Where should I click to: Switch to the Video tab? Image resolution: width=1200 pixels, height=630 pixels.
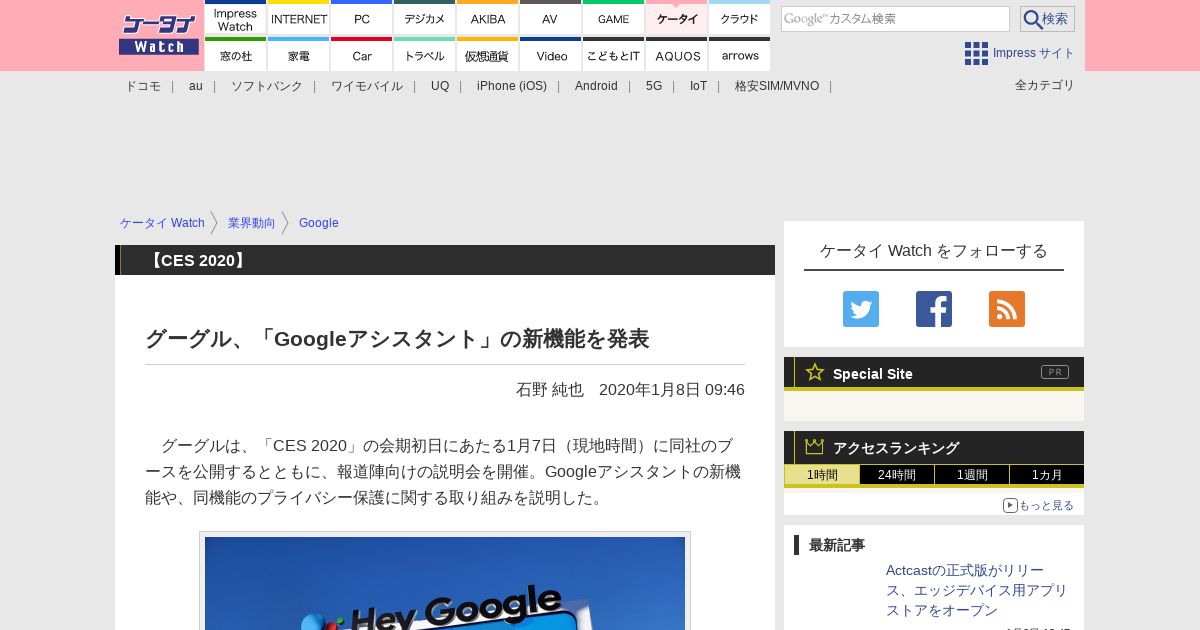tap(551, 55)
